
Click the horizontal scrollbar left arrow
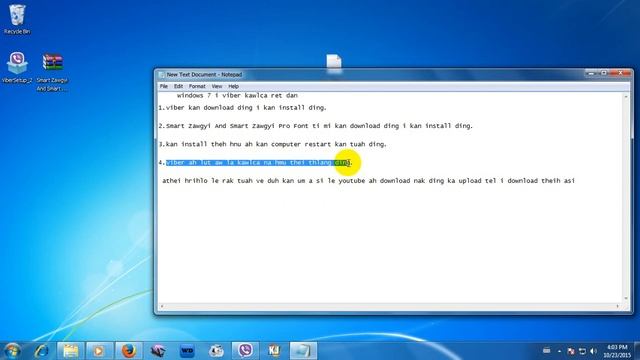coord(162,306)
